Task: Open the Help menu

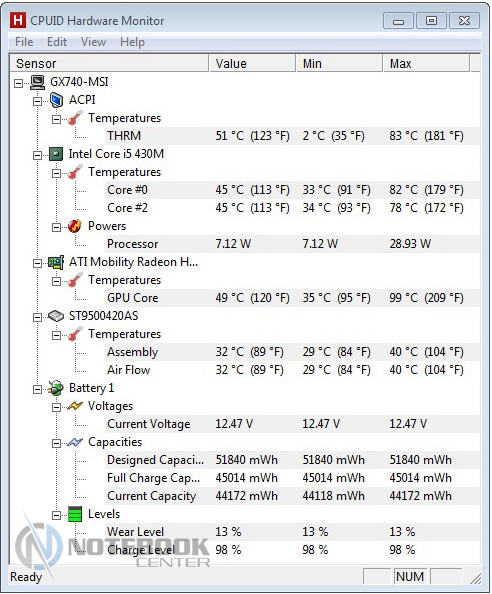Action: 132,42
